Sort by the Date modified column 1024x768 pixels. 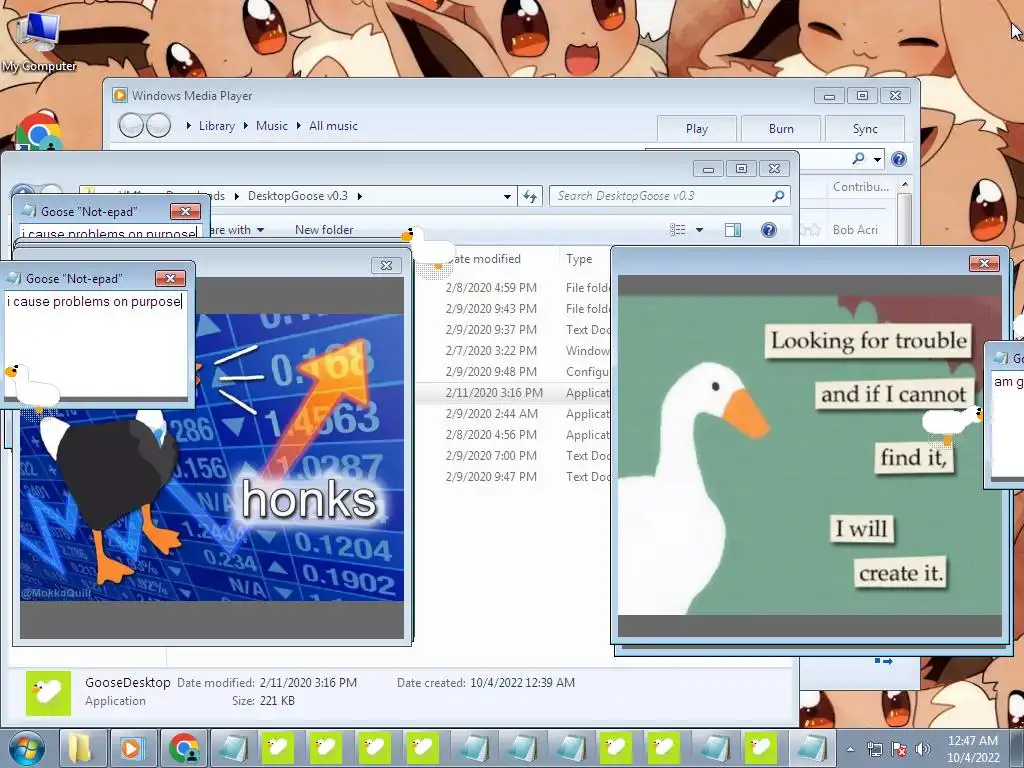point(486,259)
